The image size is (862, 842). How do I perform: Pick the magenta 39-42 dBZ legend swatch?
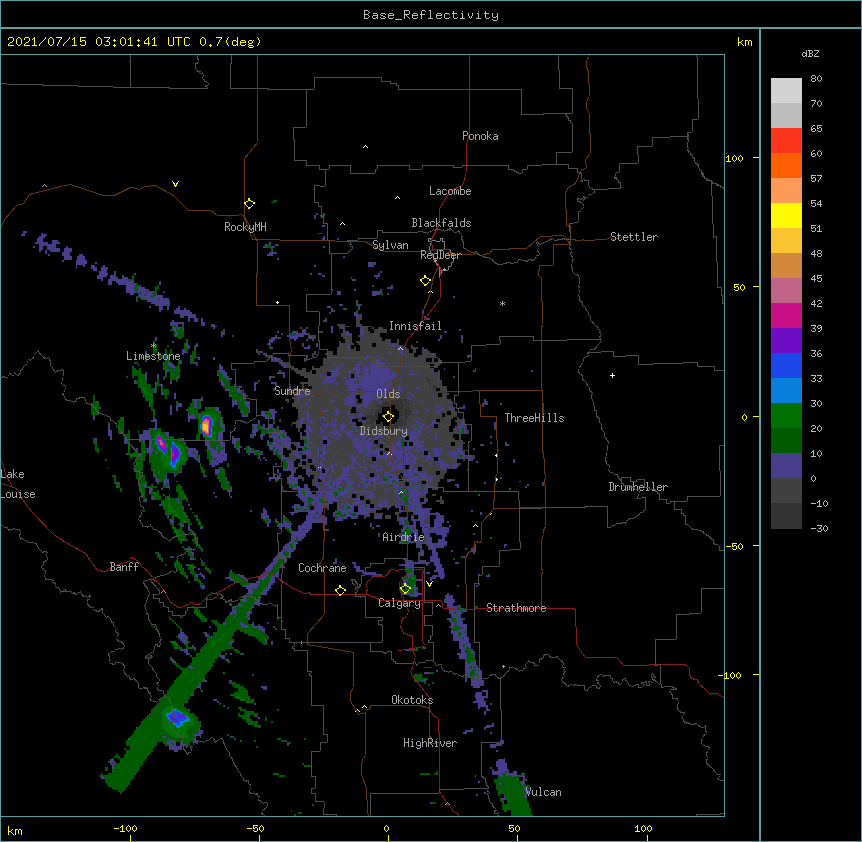(786, 315)
